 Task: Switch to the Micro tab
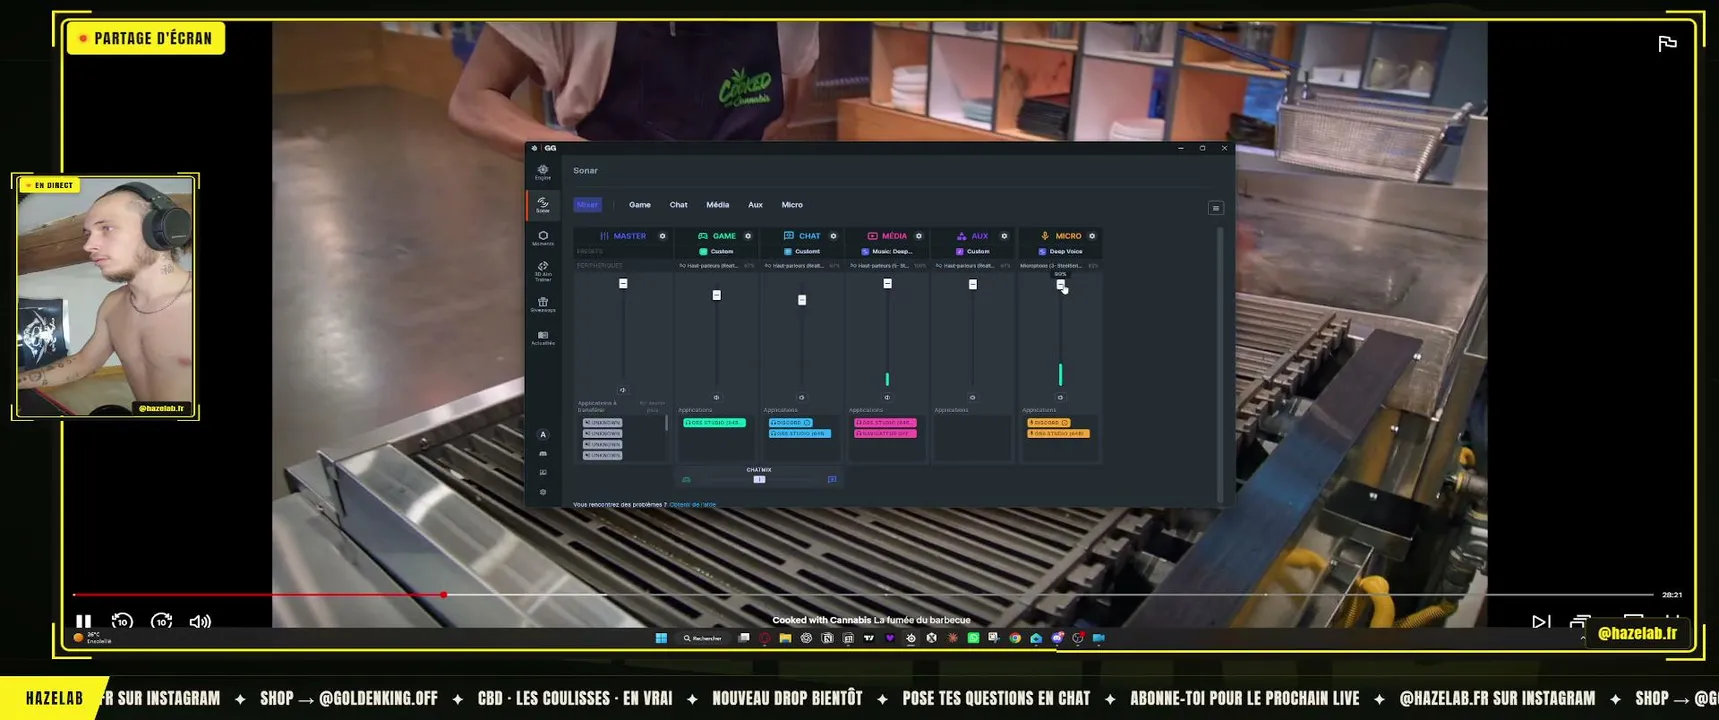click(x=792, y=205)
